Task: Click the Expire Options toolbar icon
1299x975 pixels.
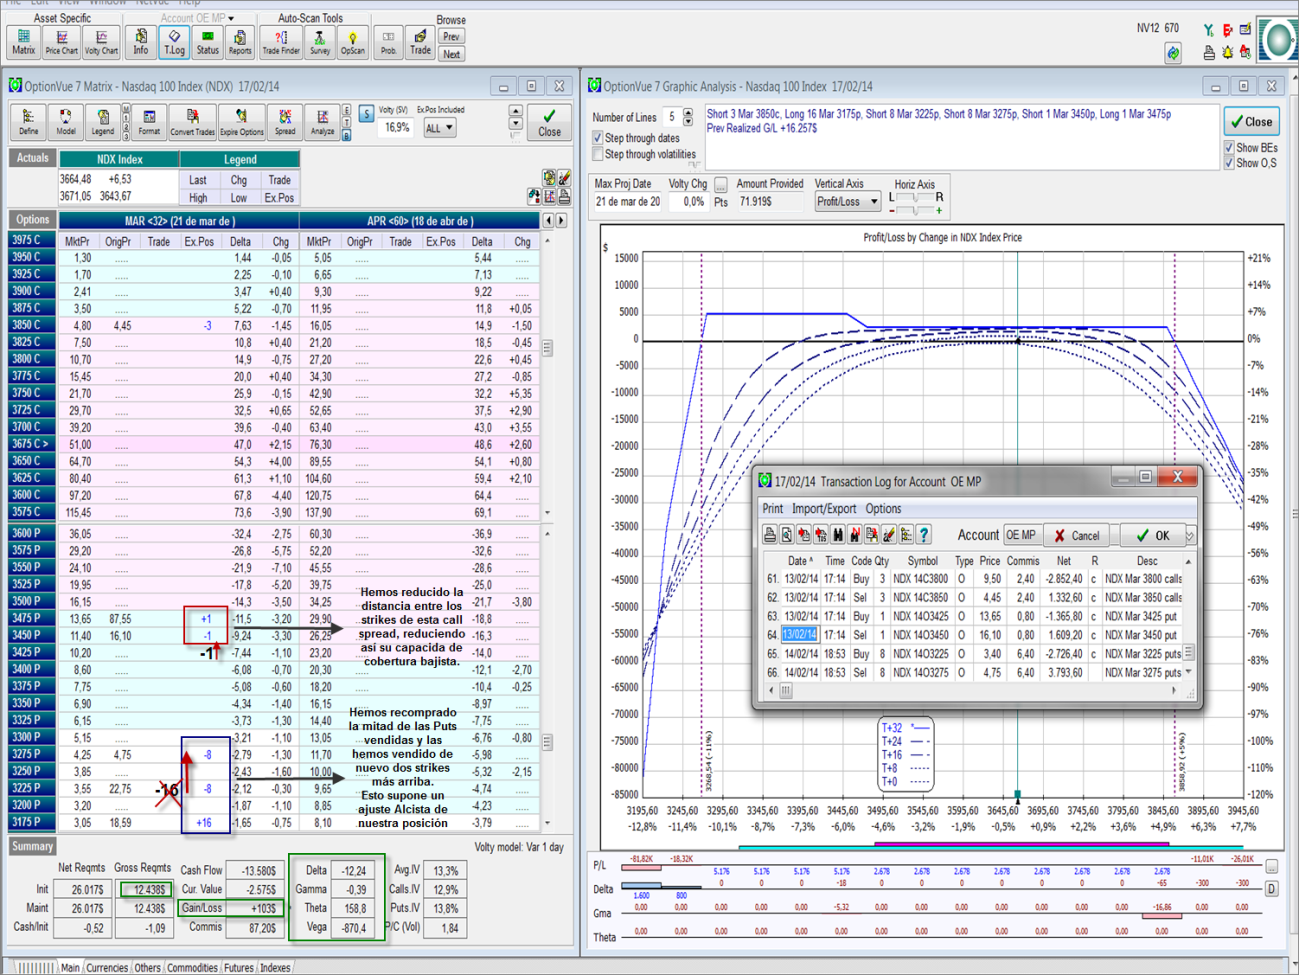Action: 241,123
